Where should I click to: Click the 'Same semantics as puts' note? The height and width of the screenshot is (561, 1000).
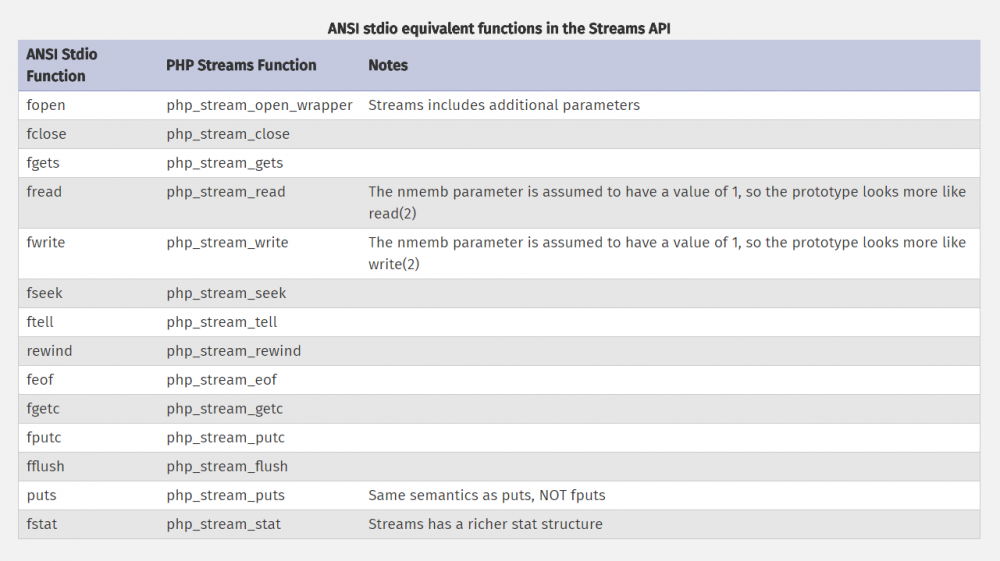pyautogui.click(x=486, y=495)
